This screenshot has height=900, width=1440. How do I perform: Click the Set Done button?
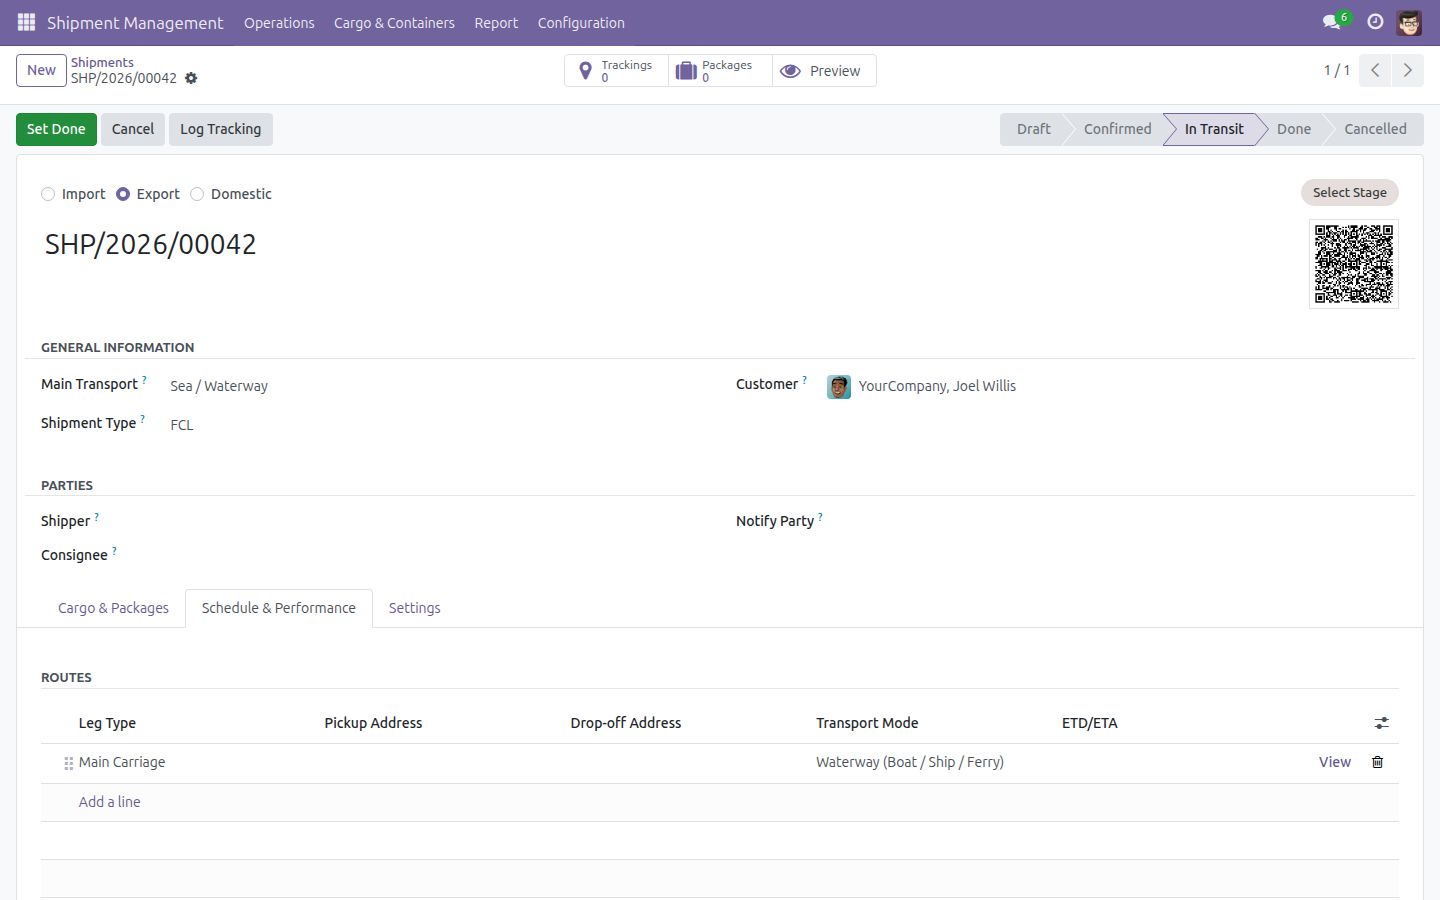pyautogui.click(x=56, y=129)
